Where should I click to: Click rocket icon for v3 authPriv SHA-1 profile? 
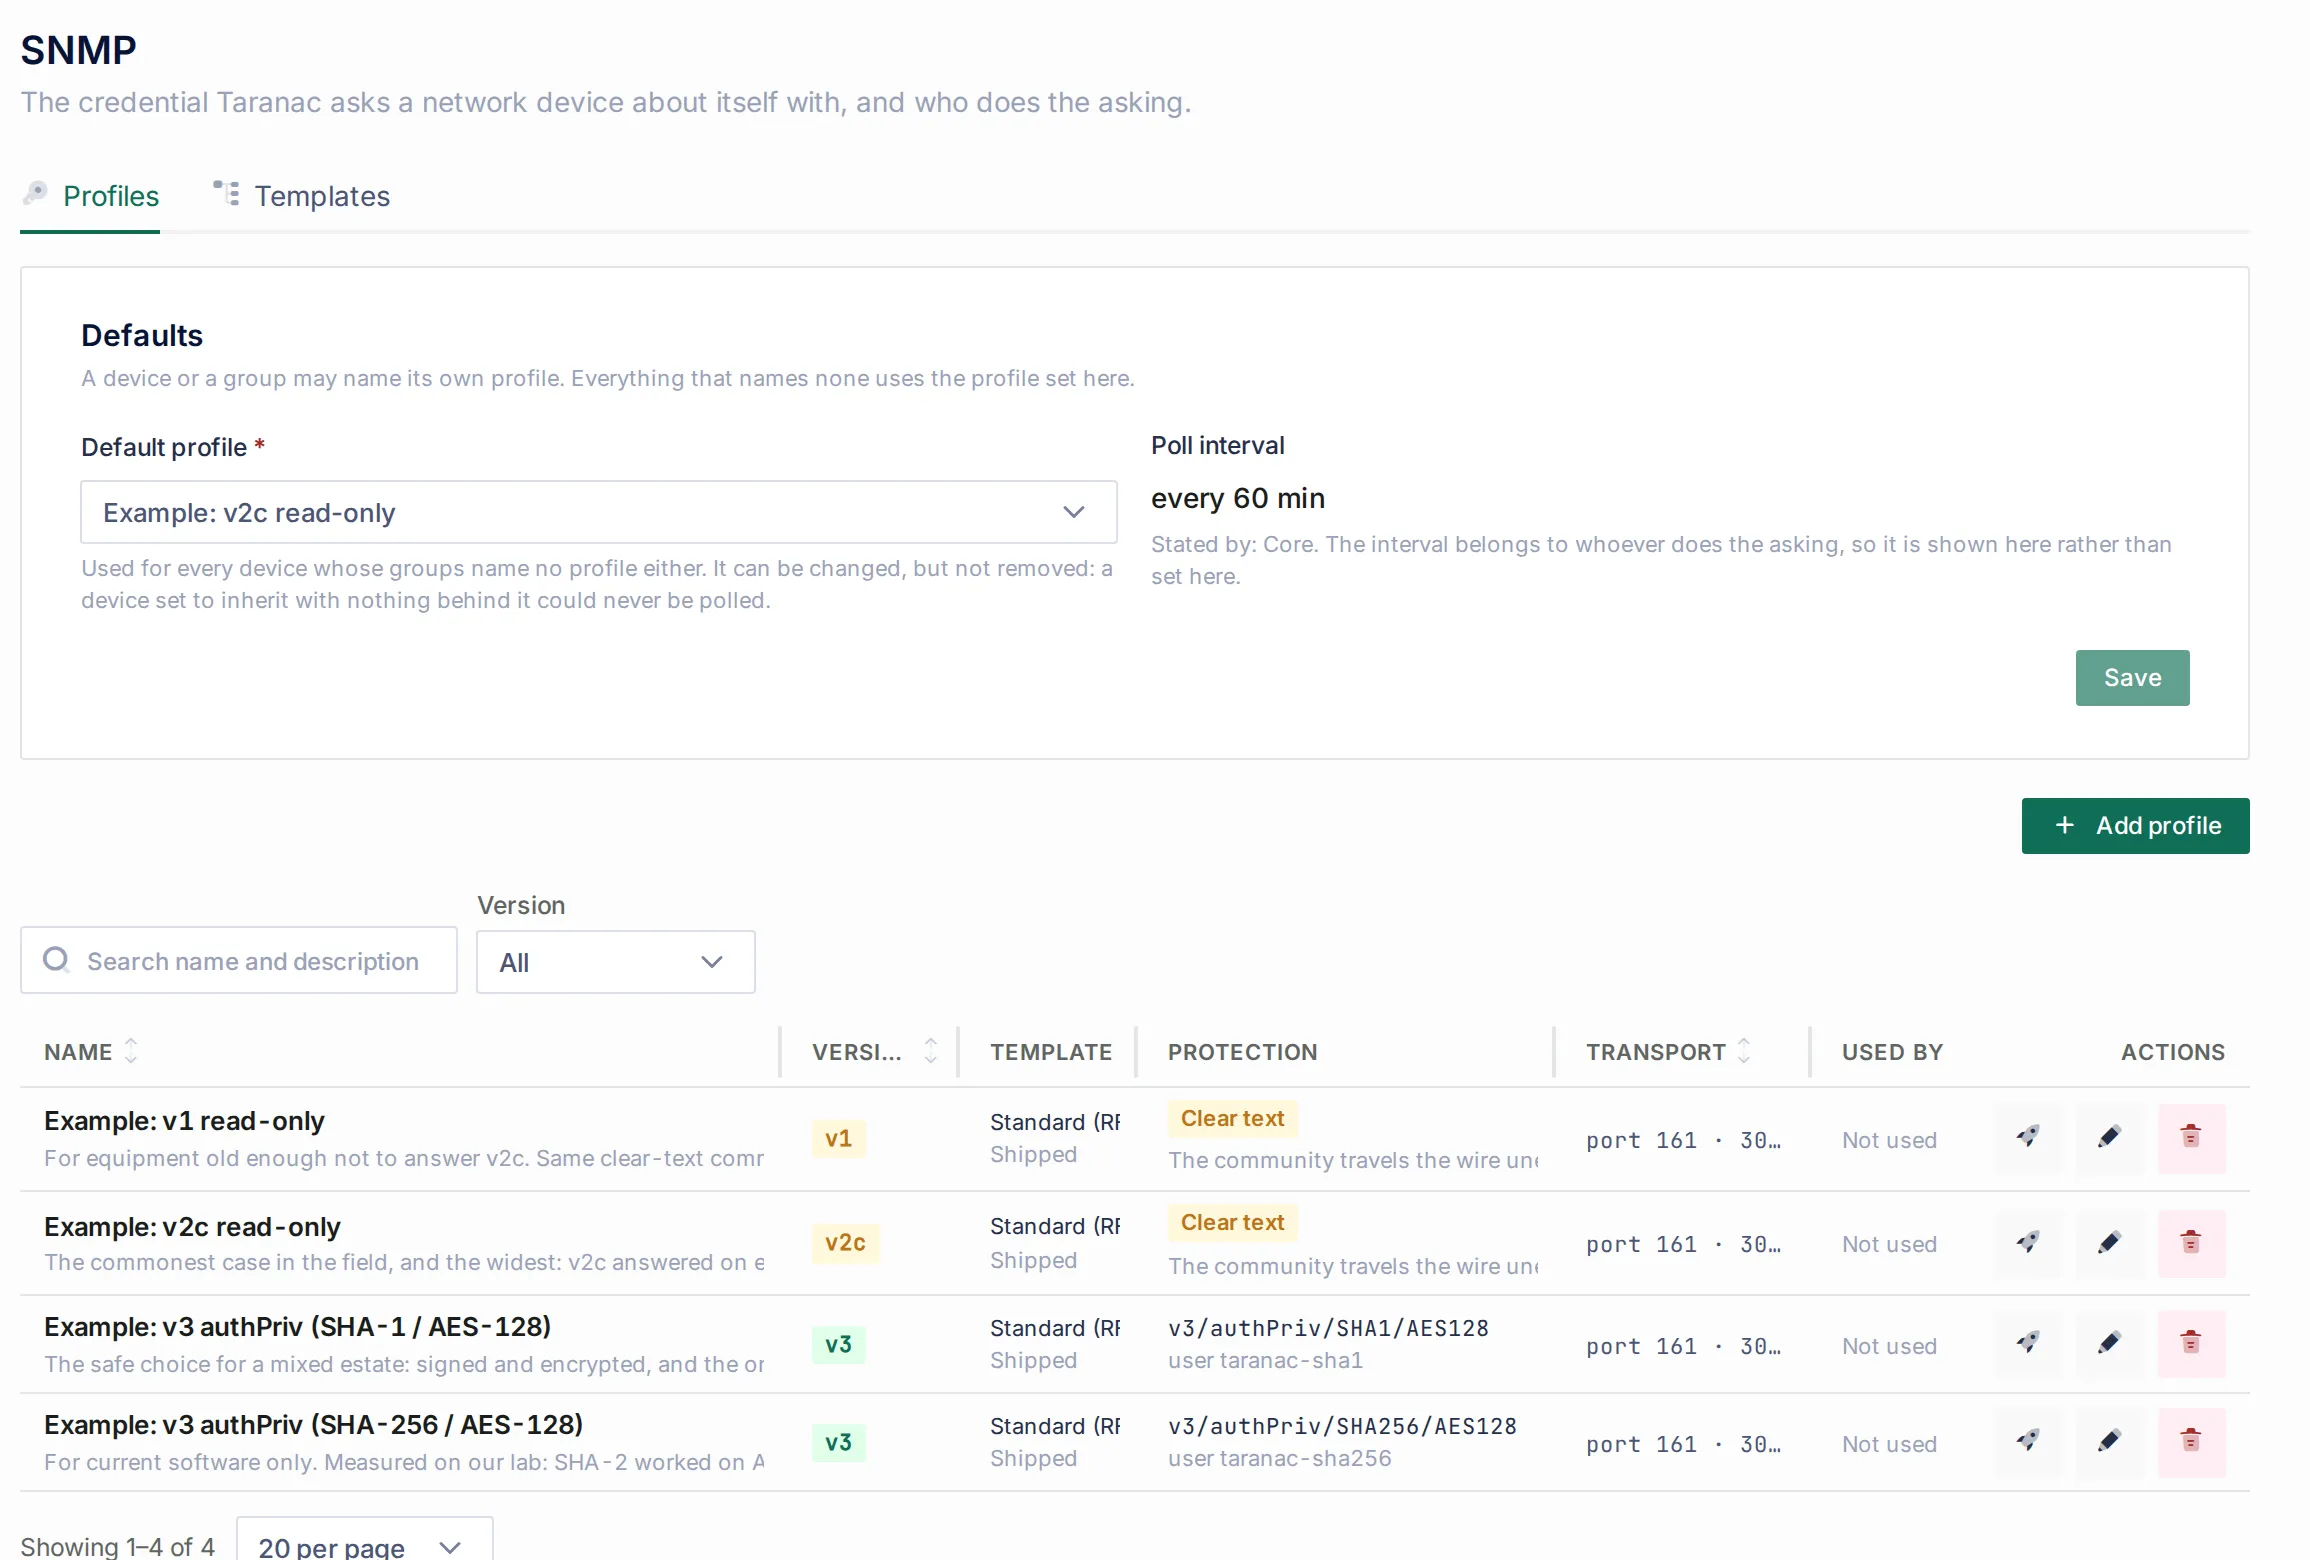coord(2028,1344)
